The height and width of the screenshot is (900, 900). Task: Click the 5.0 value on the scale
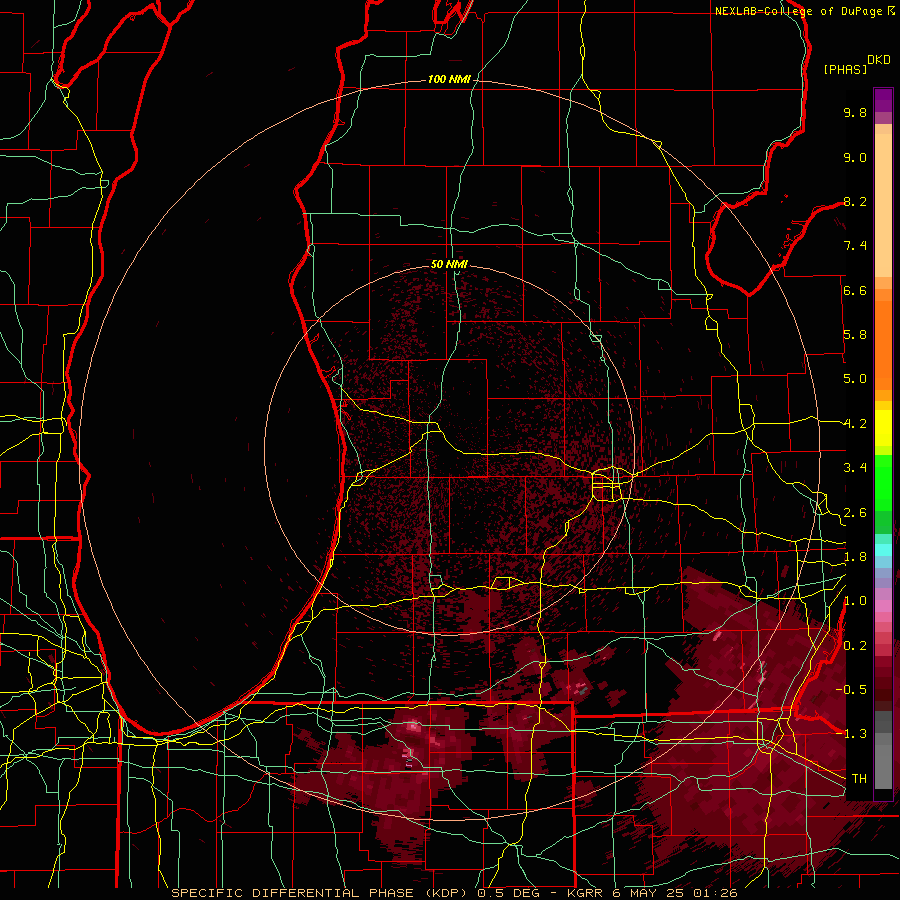coord(855,379)
